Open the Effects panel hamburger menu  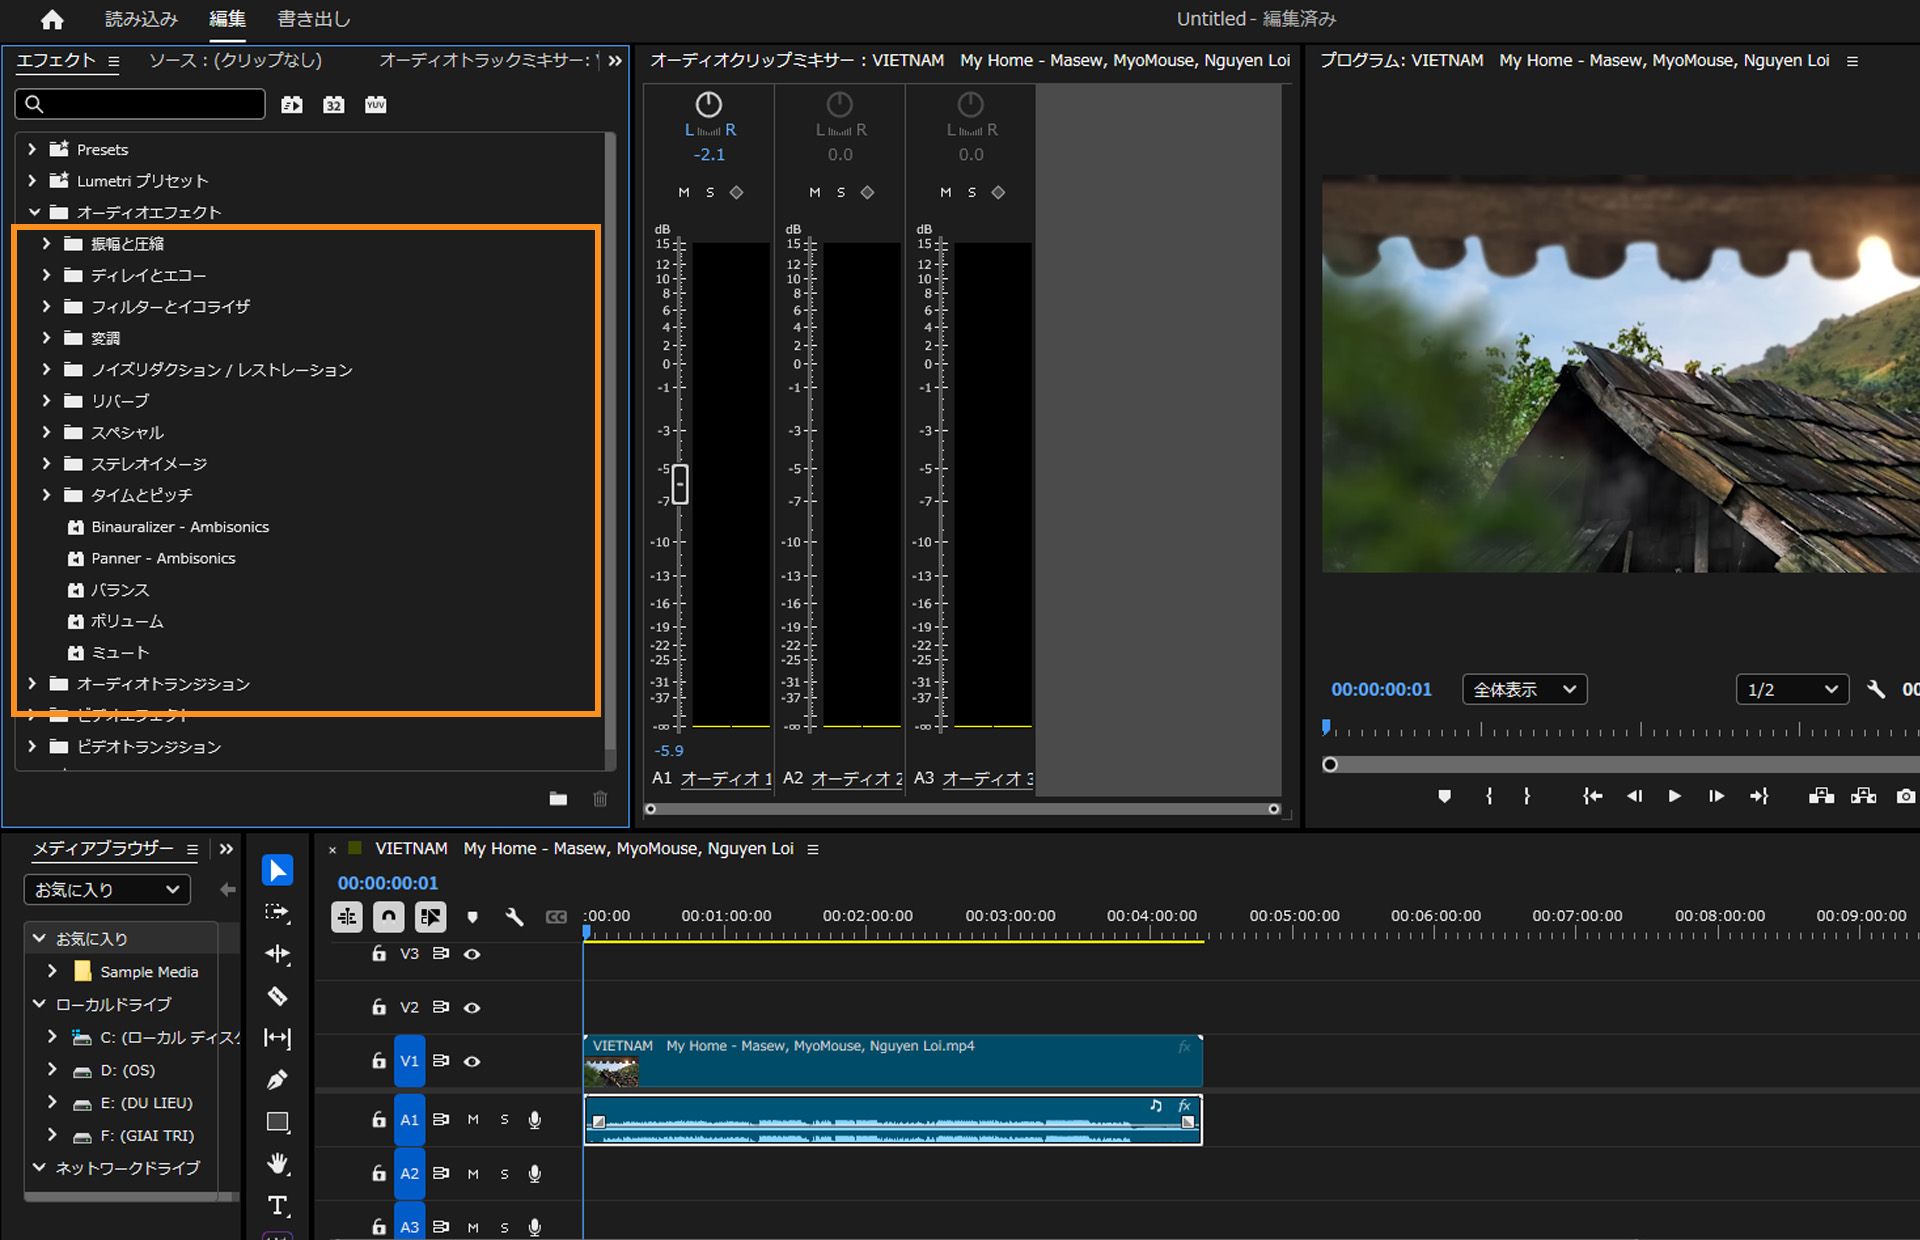(x=114, y=61)
